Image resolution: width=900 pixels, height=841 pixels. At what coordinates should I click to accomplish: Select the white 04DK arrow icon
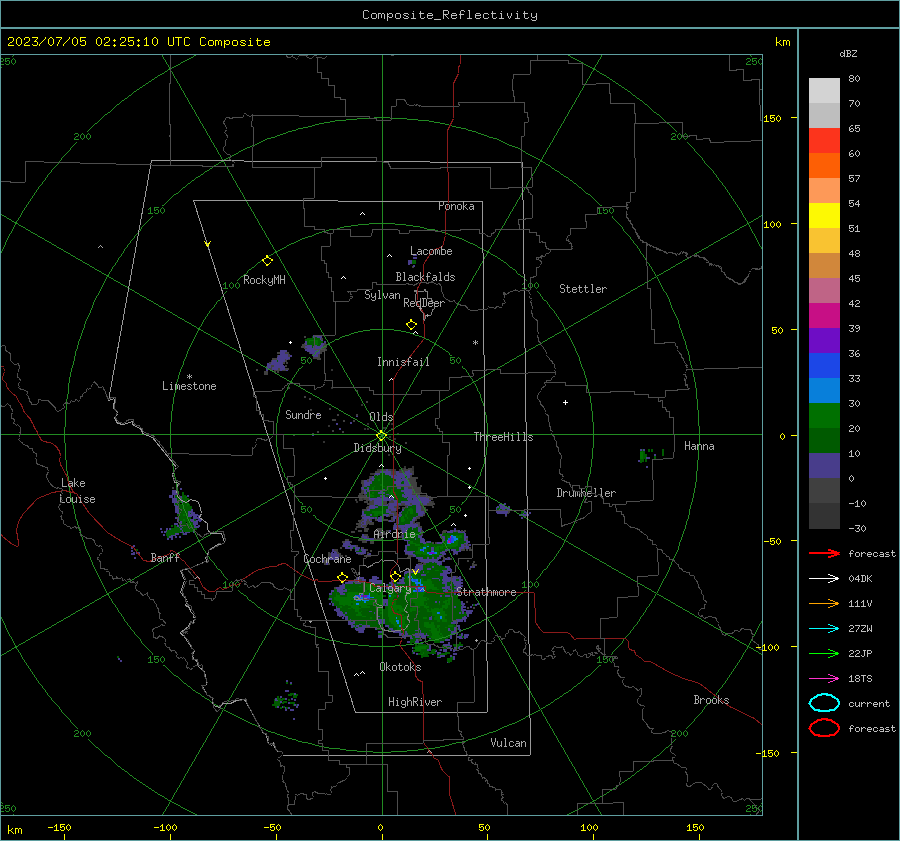[x=824, y=579]
